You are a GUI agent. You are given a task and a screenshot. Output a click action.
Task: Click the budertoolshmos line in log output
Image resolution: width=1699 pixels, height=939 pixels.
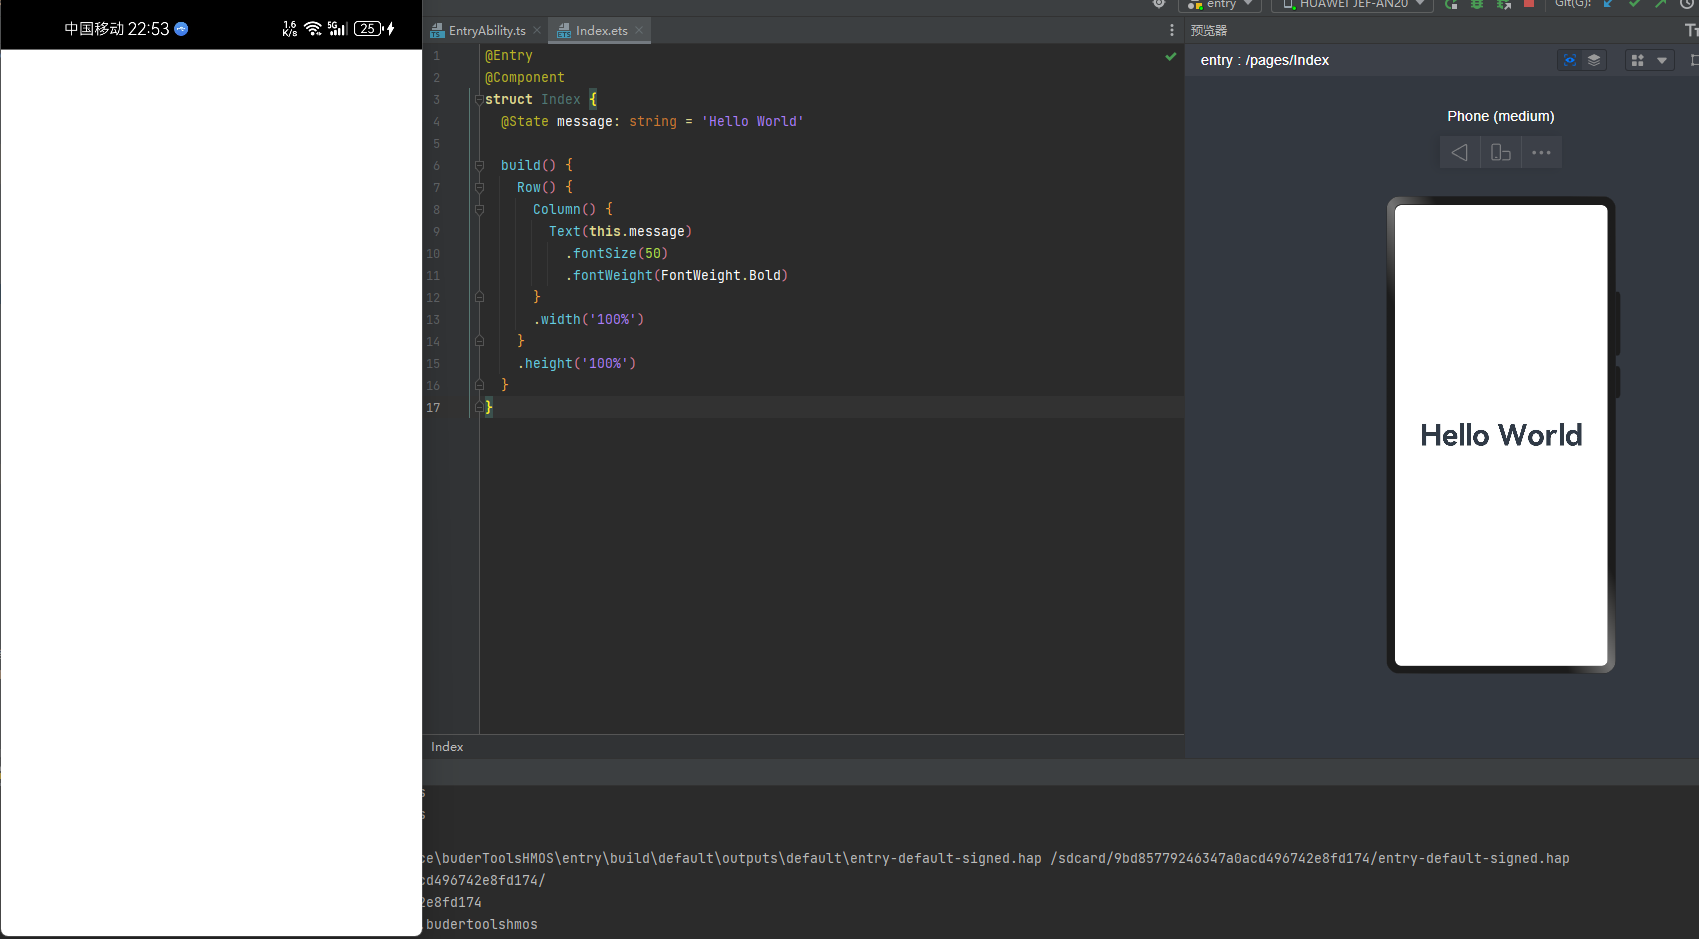pos(482,925)
